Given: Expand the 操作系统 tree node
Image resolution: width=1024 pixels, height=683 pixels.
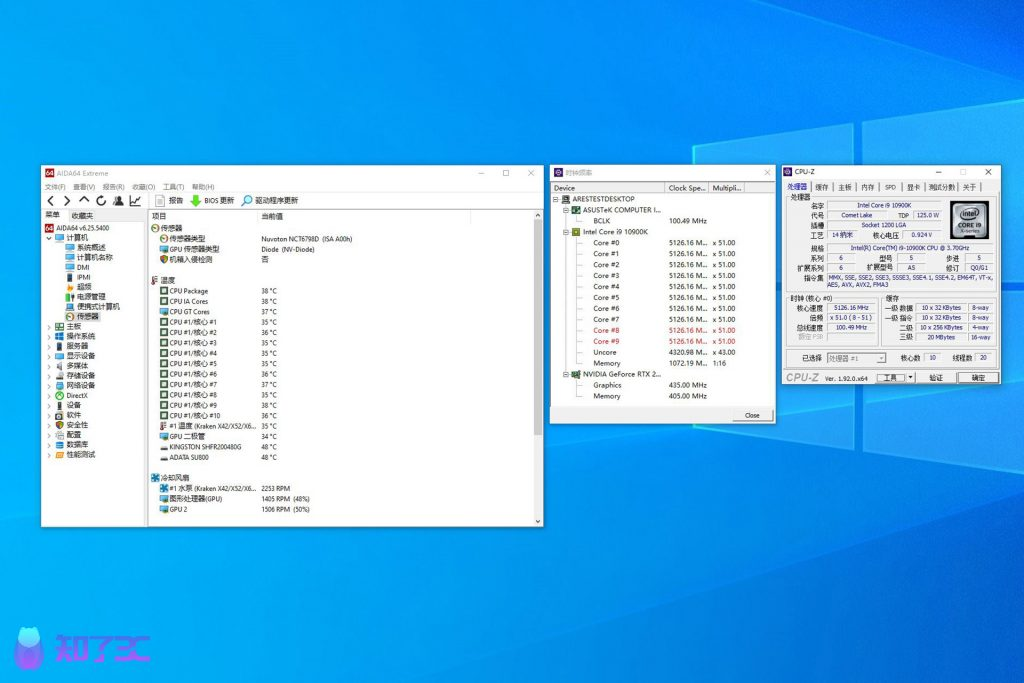Looking at the screenshot, I should point(49,336).
